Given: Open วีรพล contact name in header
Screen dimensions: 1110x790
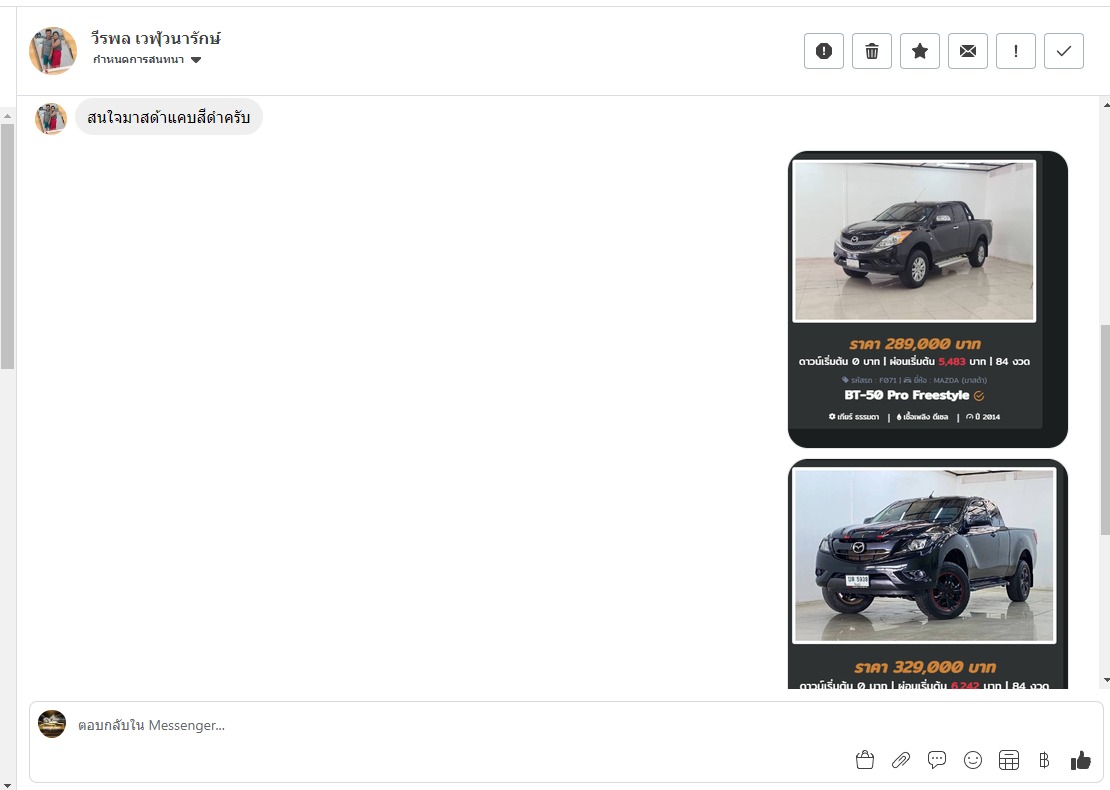Looking at the screenshot, I should coord(156,38).
